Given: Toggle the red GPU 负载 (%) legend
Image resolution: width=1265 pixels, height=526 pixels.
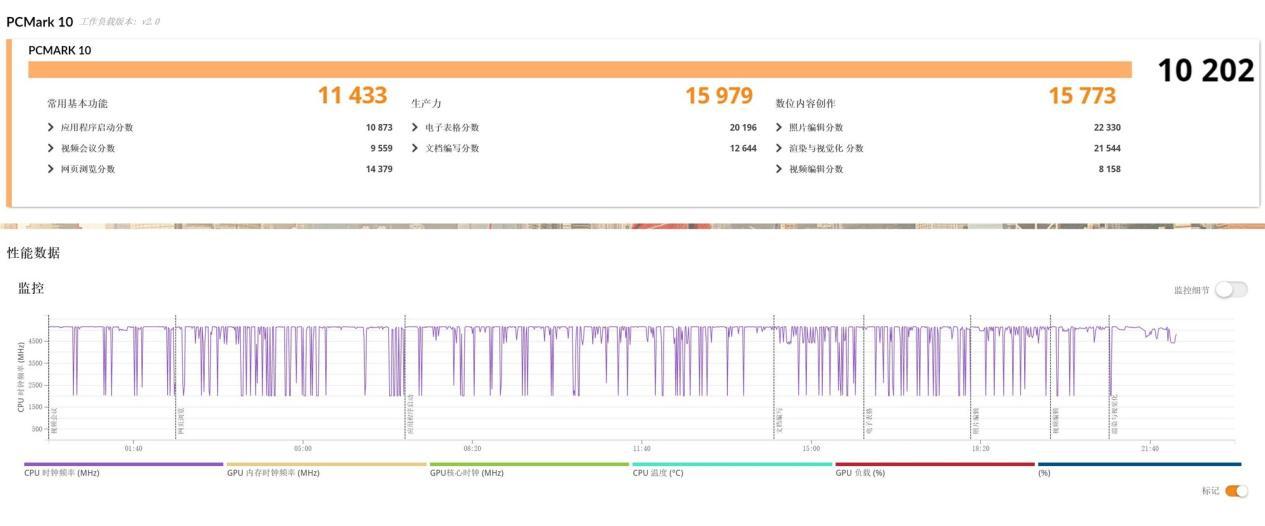Looking at the screenshot, I should 935,465.
